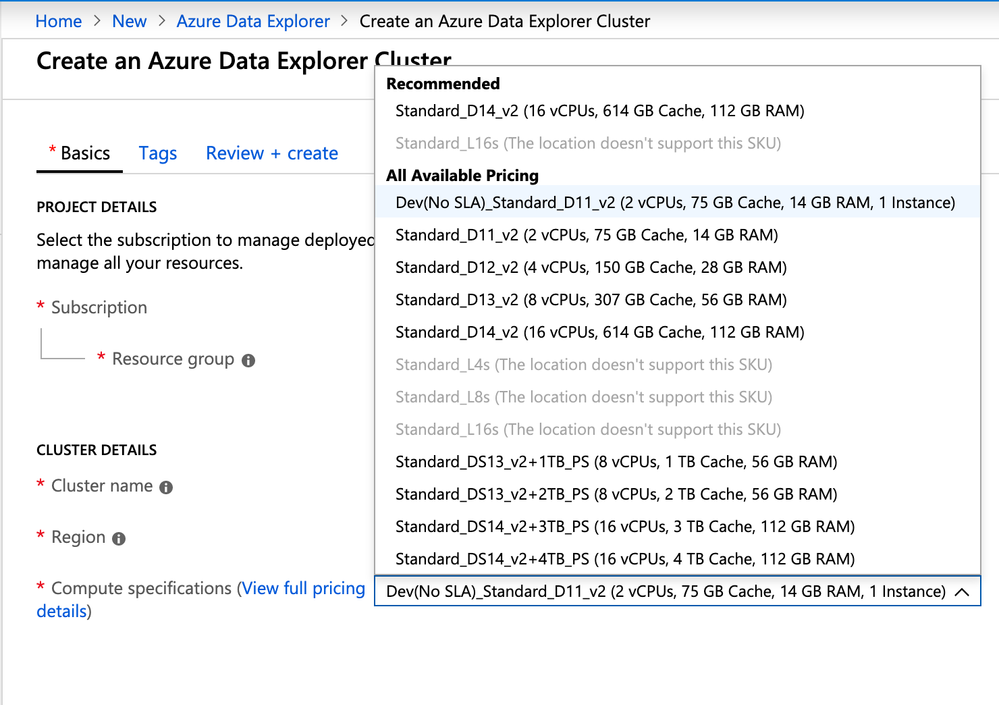Open the Azure Data Explorer breadcrumb
The width and height of the screenshot is (999, 705).
tap(253, 21)
